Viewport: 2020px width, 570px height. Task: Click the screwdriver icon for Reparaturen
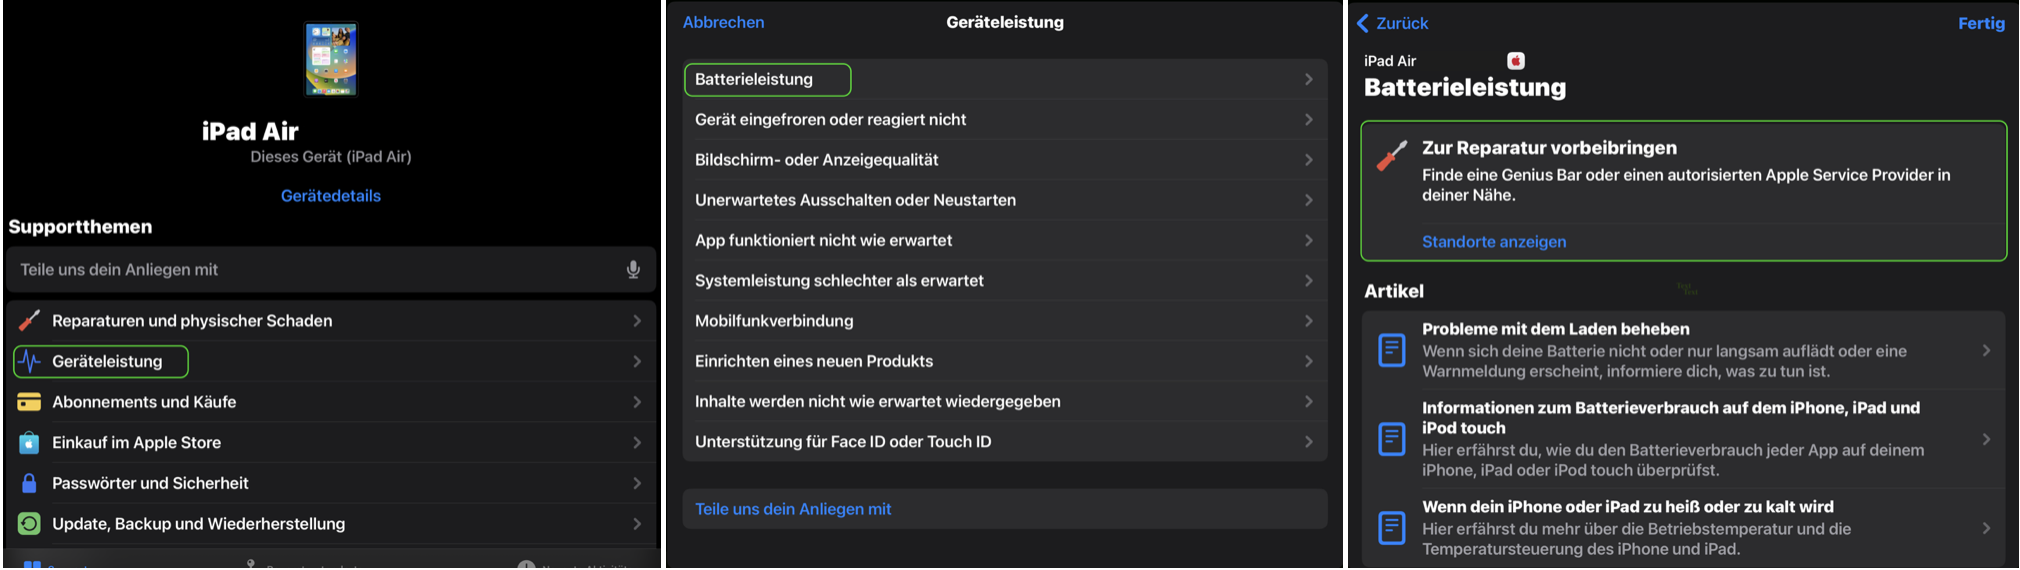tap(30, 321)
